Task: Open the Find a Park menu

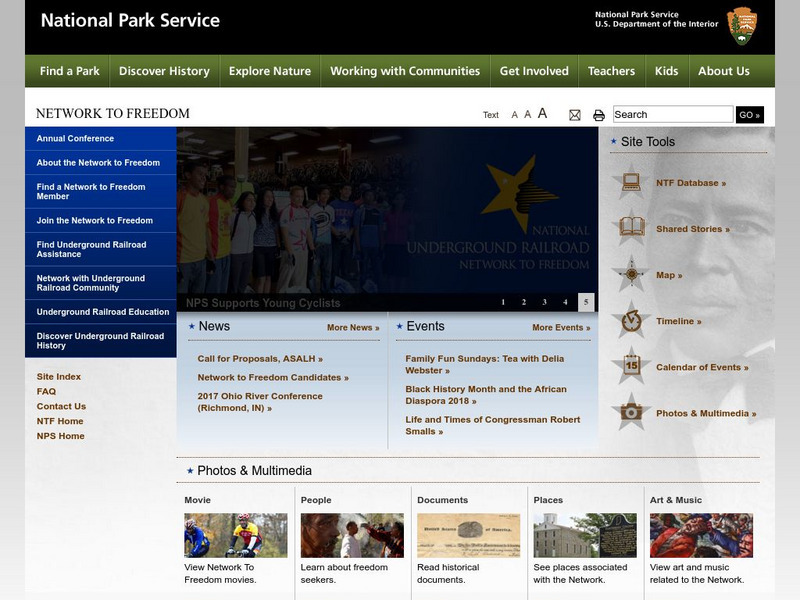Action: [69, 71]
